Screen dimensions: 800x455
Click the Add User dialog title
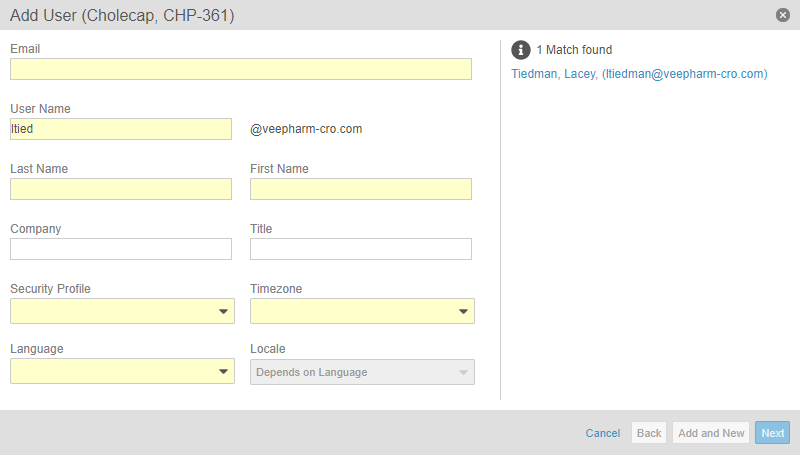[x=122, y=15]
